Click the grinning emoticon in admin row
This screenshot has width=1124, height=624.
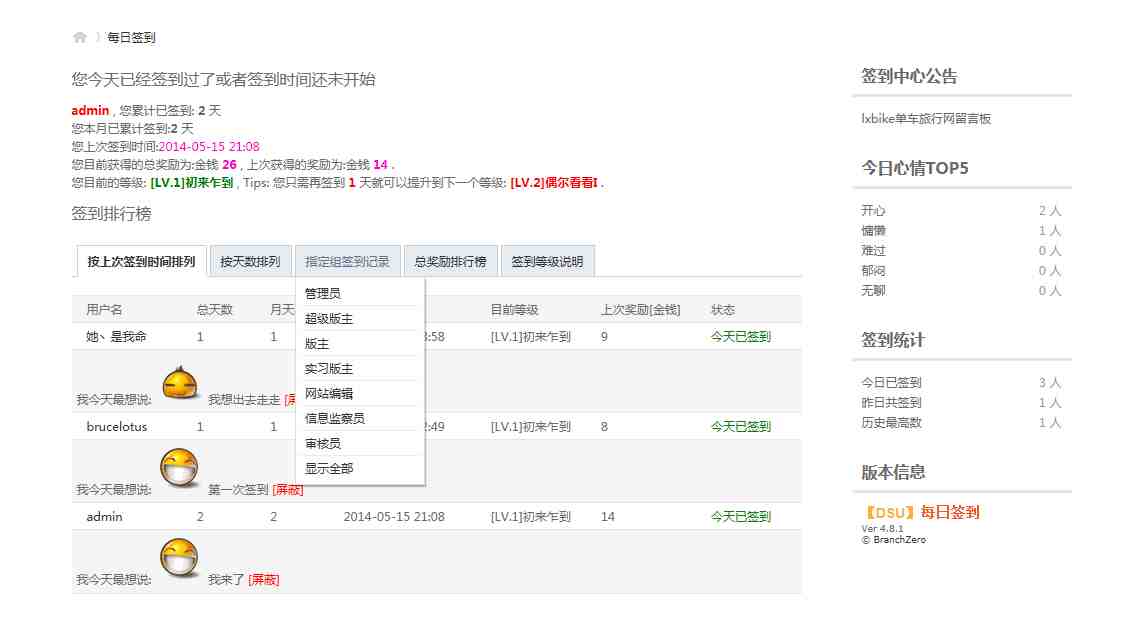[178, 557]
